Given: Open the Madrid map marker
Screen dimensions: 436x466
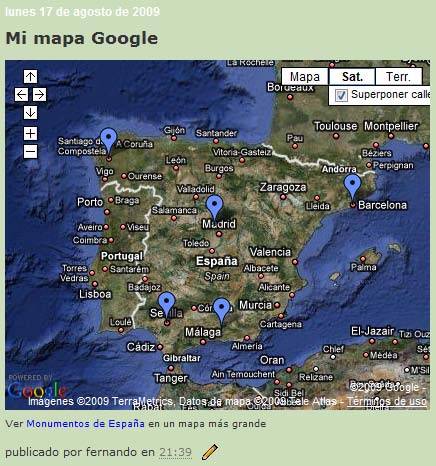Looking at the screenshot, I should [x=215, y=206].
